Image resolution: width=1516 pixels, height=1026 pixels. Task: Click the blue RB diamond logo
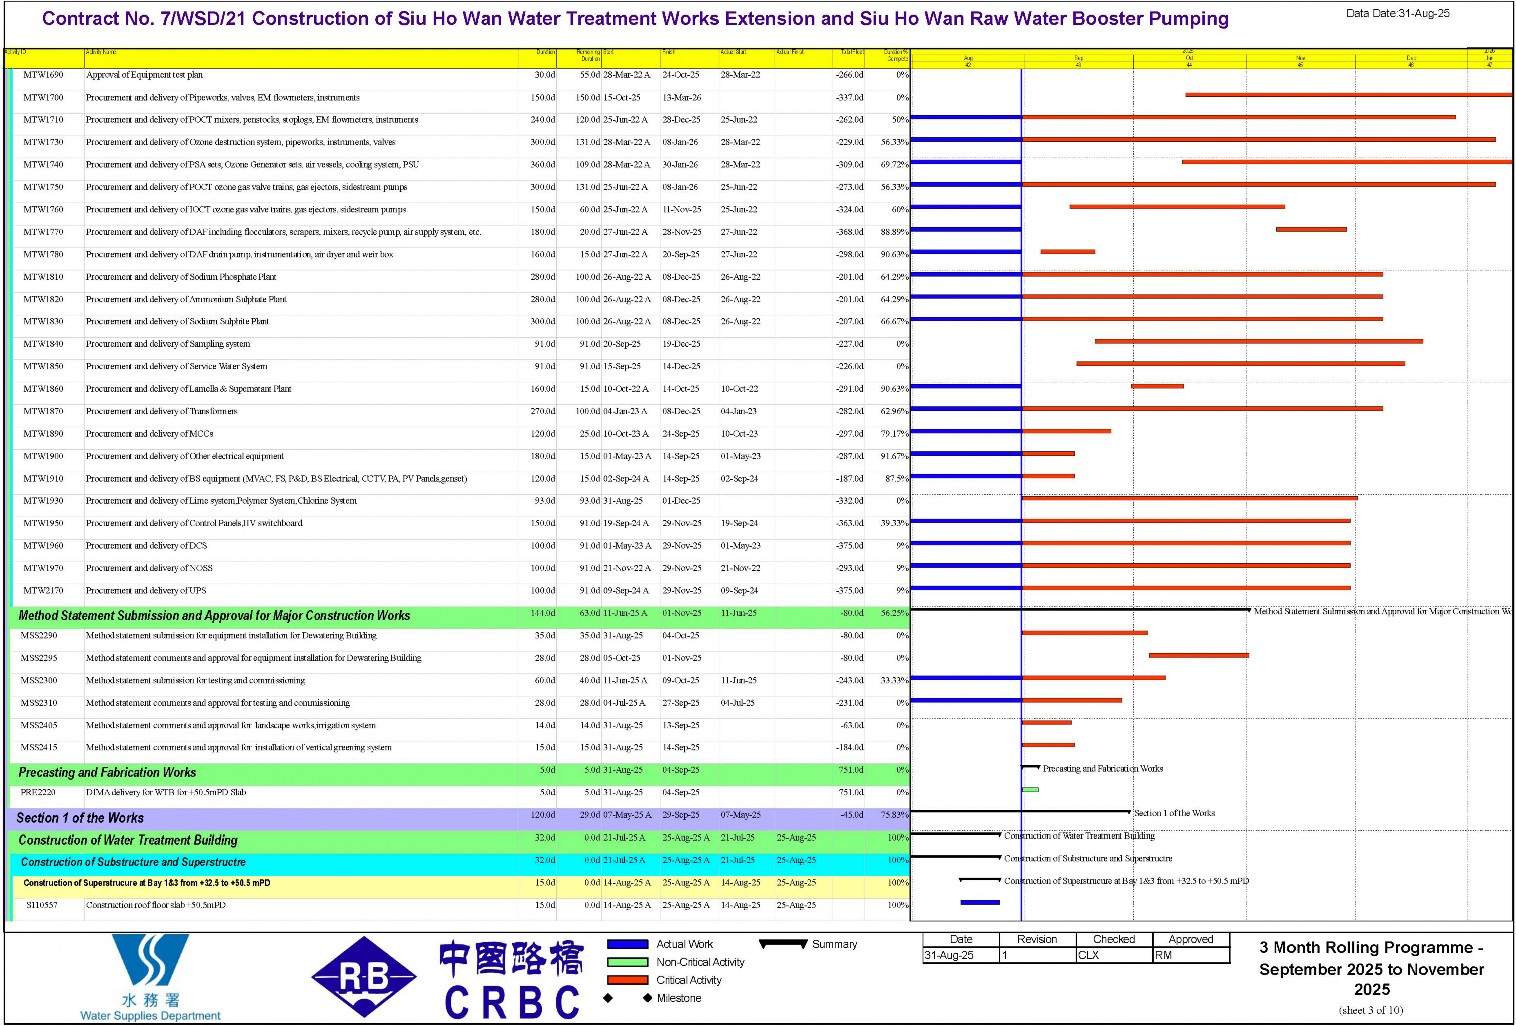click(x=364, y=977)
